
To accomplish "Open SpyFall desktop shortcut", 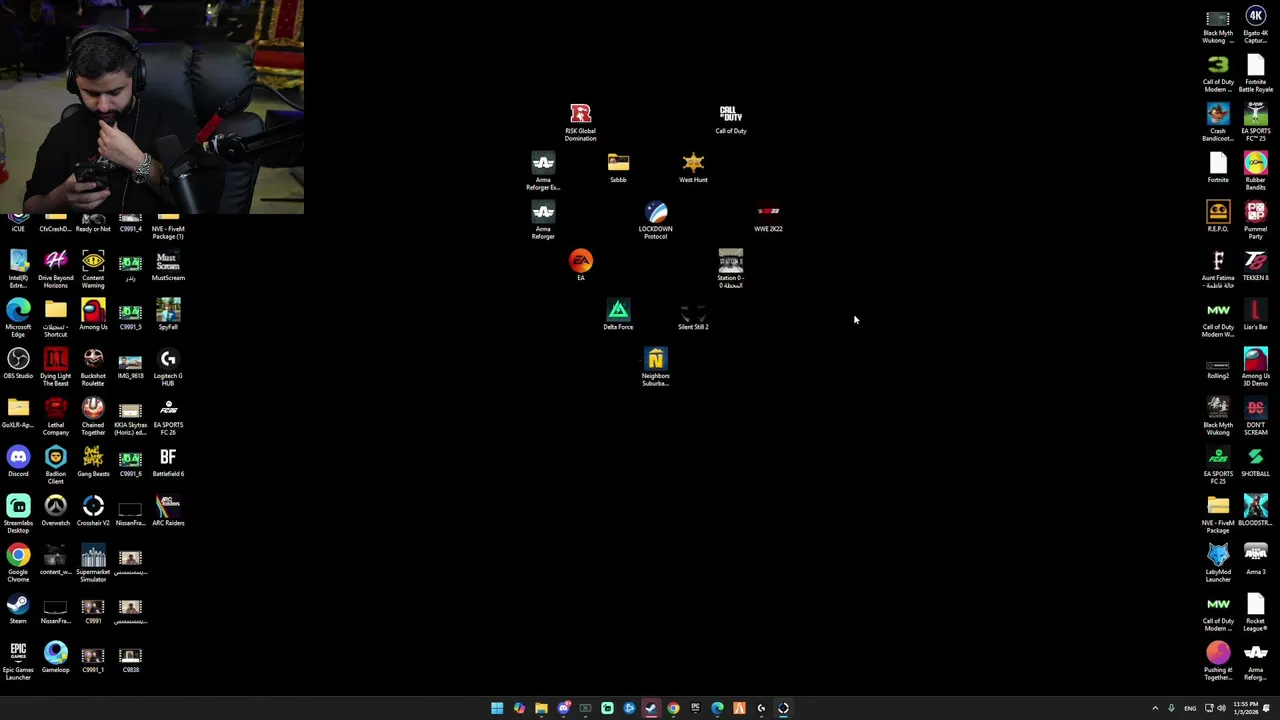I will pos(168,314).
